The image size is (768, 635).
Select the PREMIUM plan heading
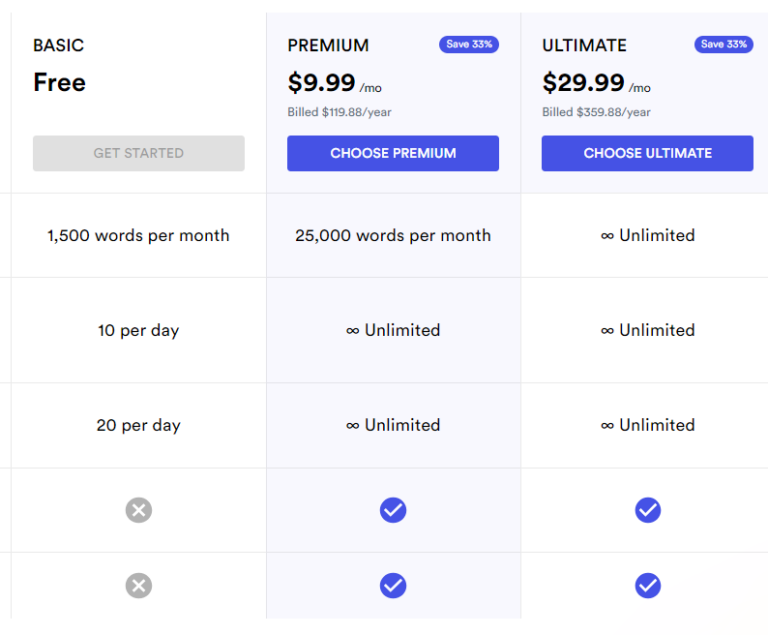[328, 45]
